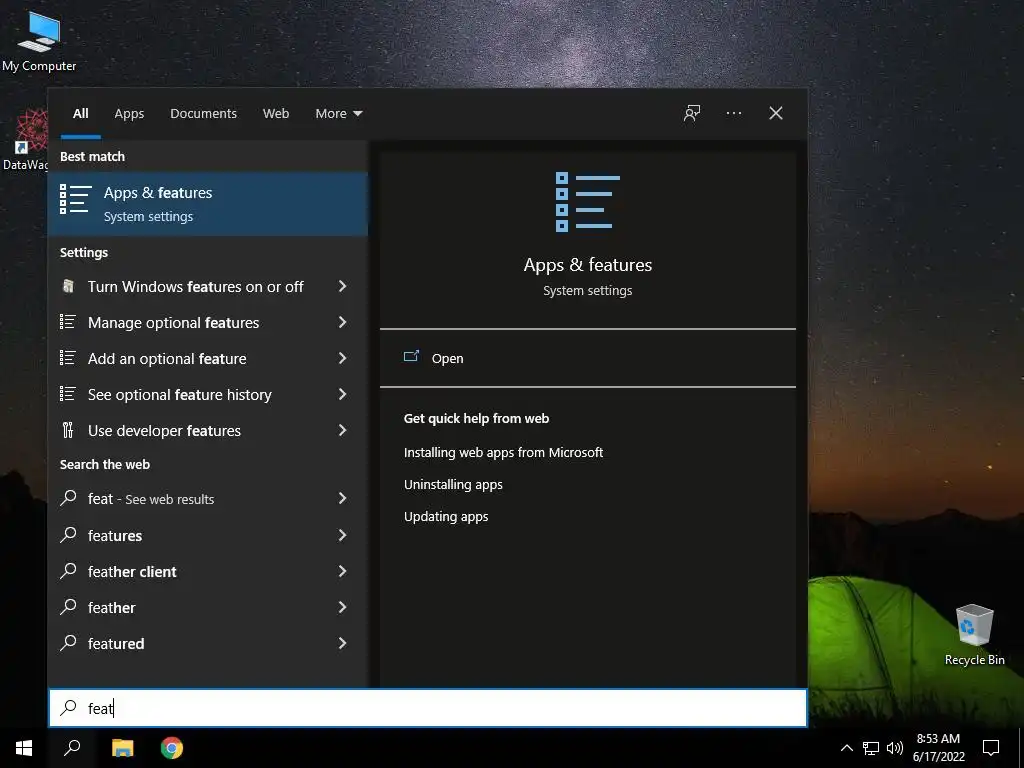Expand arrow for the 'feather' web suggestion
This screenshot has width=1024, height=768.
coord(342,607)
